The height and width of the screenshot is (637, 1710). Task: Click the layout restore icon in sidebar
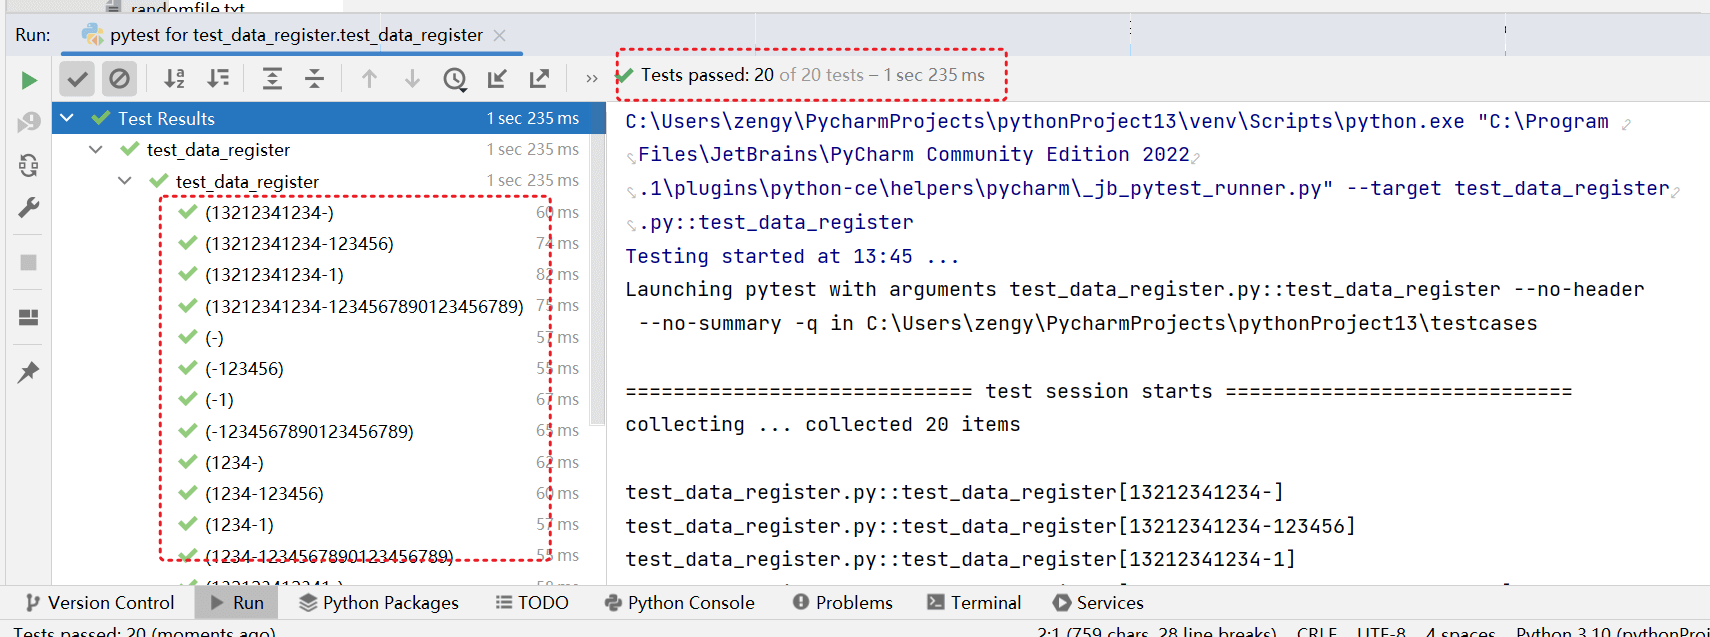point(29,317)
